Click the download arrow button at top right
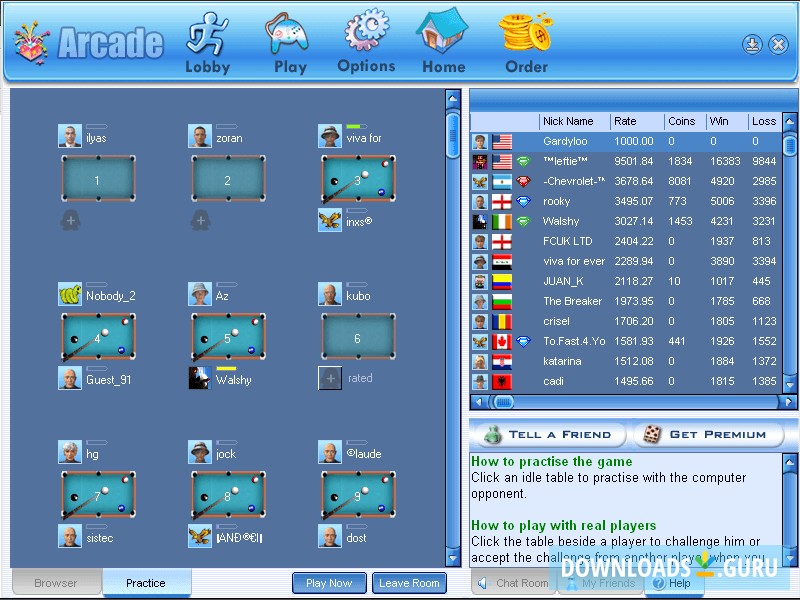This screenshot has height=600, width=800. 752,45
